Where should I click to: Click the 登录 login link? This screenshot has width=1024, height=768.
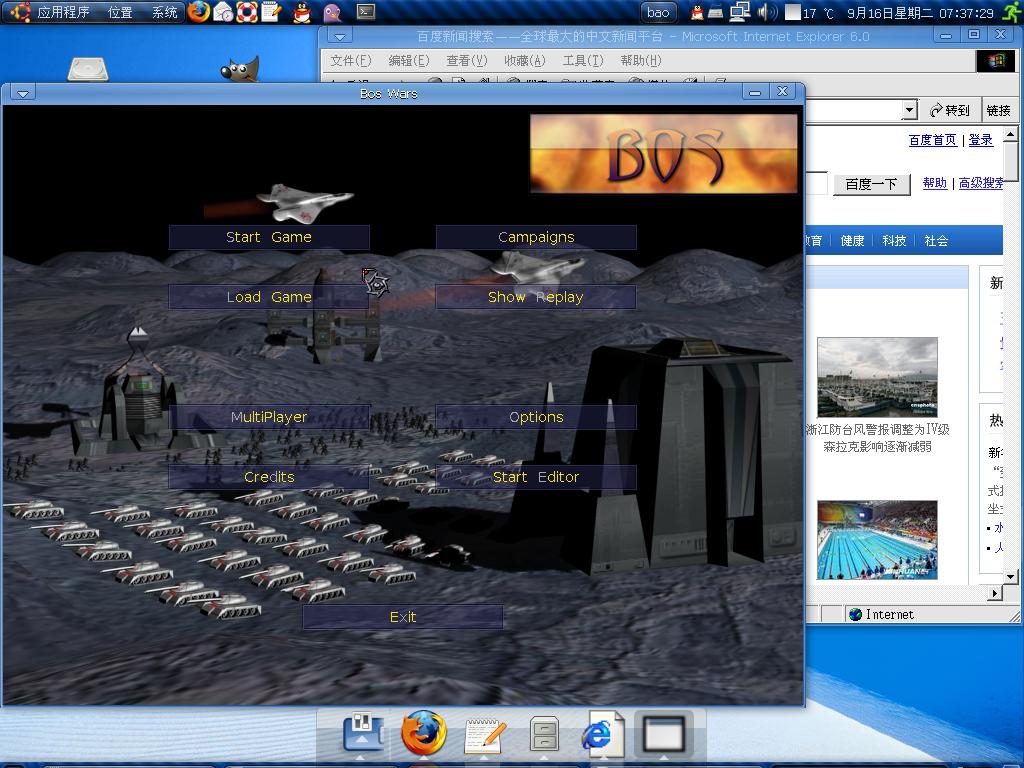pyautogui.click(x=981, y=140)
